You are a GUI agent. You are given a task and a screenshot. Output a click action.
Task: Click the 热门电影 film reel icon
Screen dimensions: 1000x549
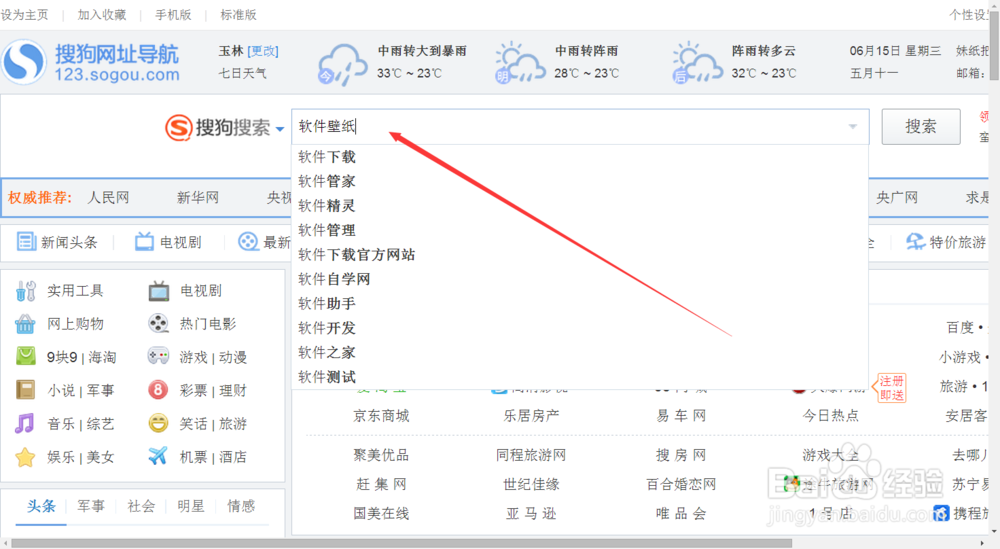158,324
